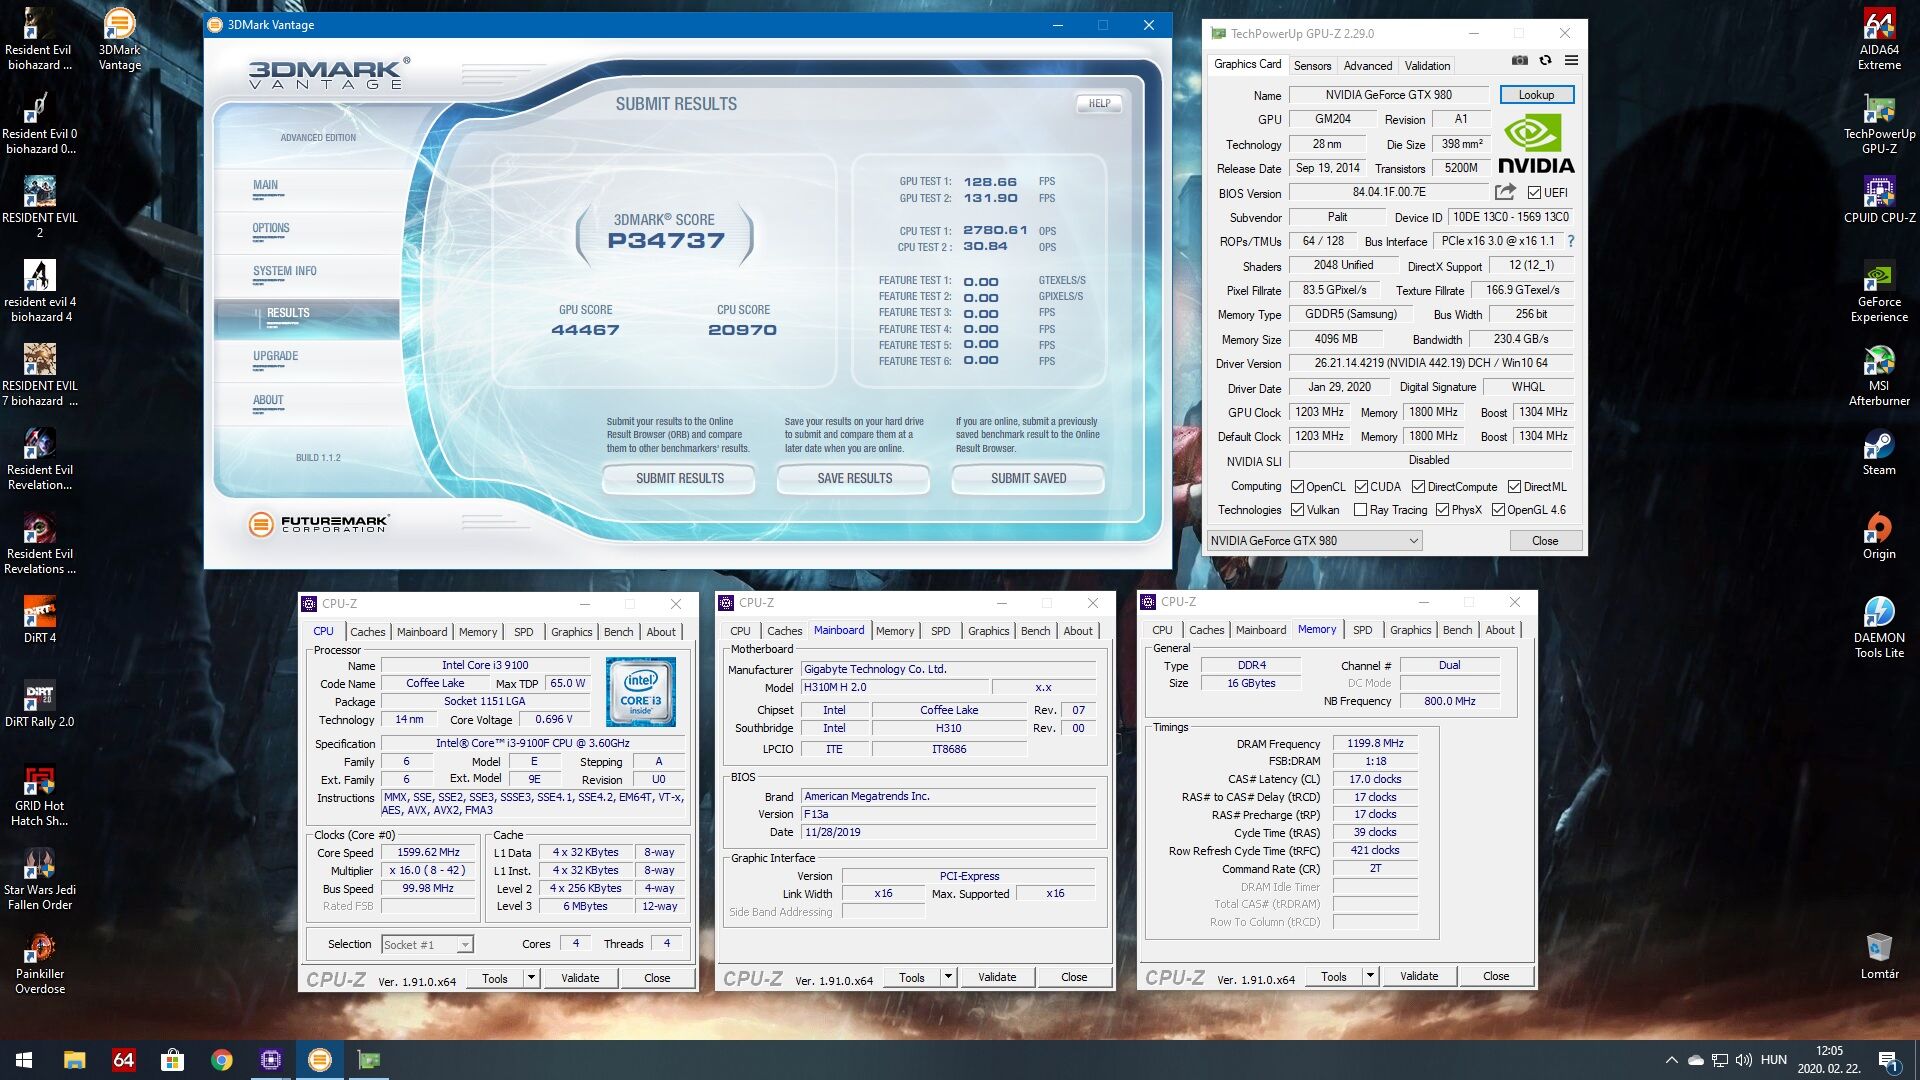Click the BIOS version share icon
1920x1080 pixels.
pyautogui.click(x=1505, y=192)
